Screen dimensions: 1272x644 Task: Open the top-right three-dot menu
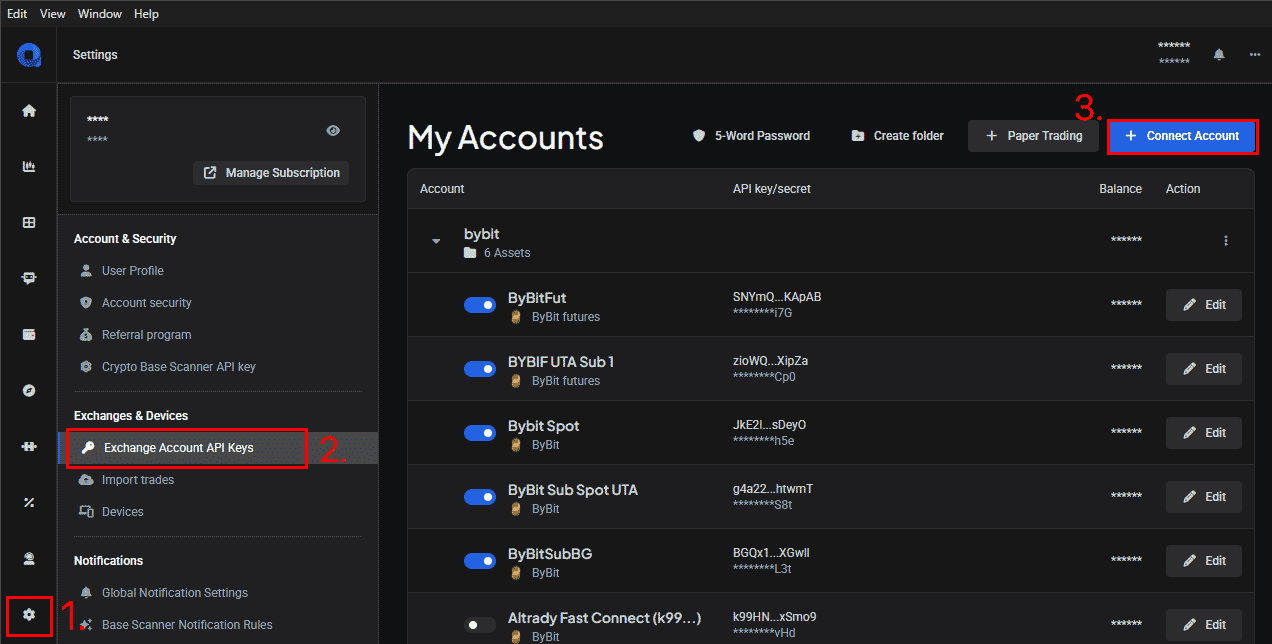click(1255, 55)
